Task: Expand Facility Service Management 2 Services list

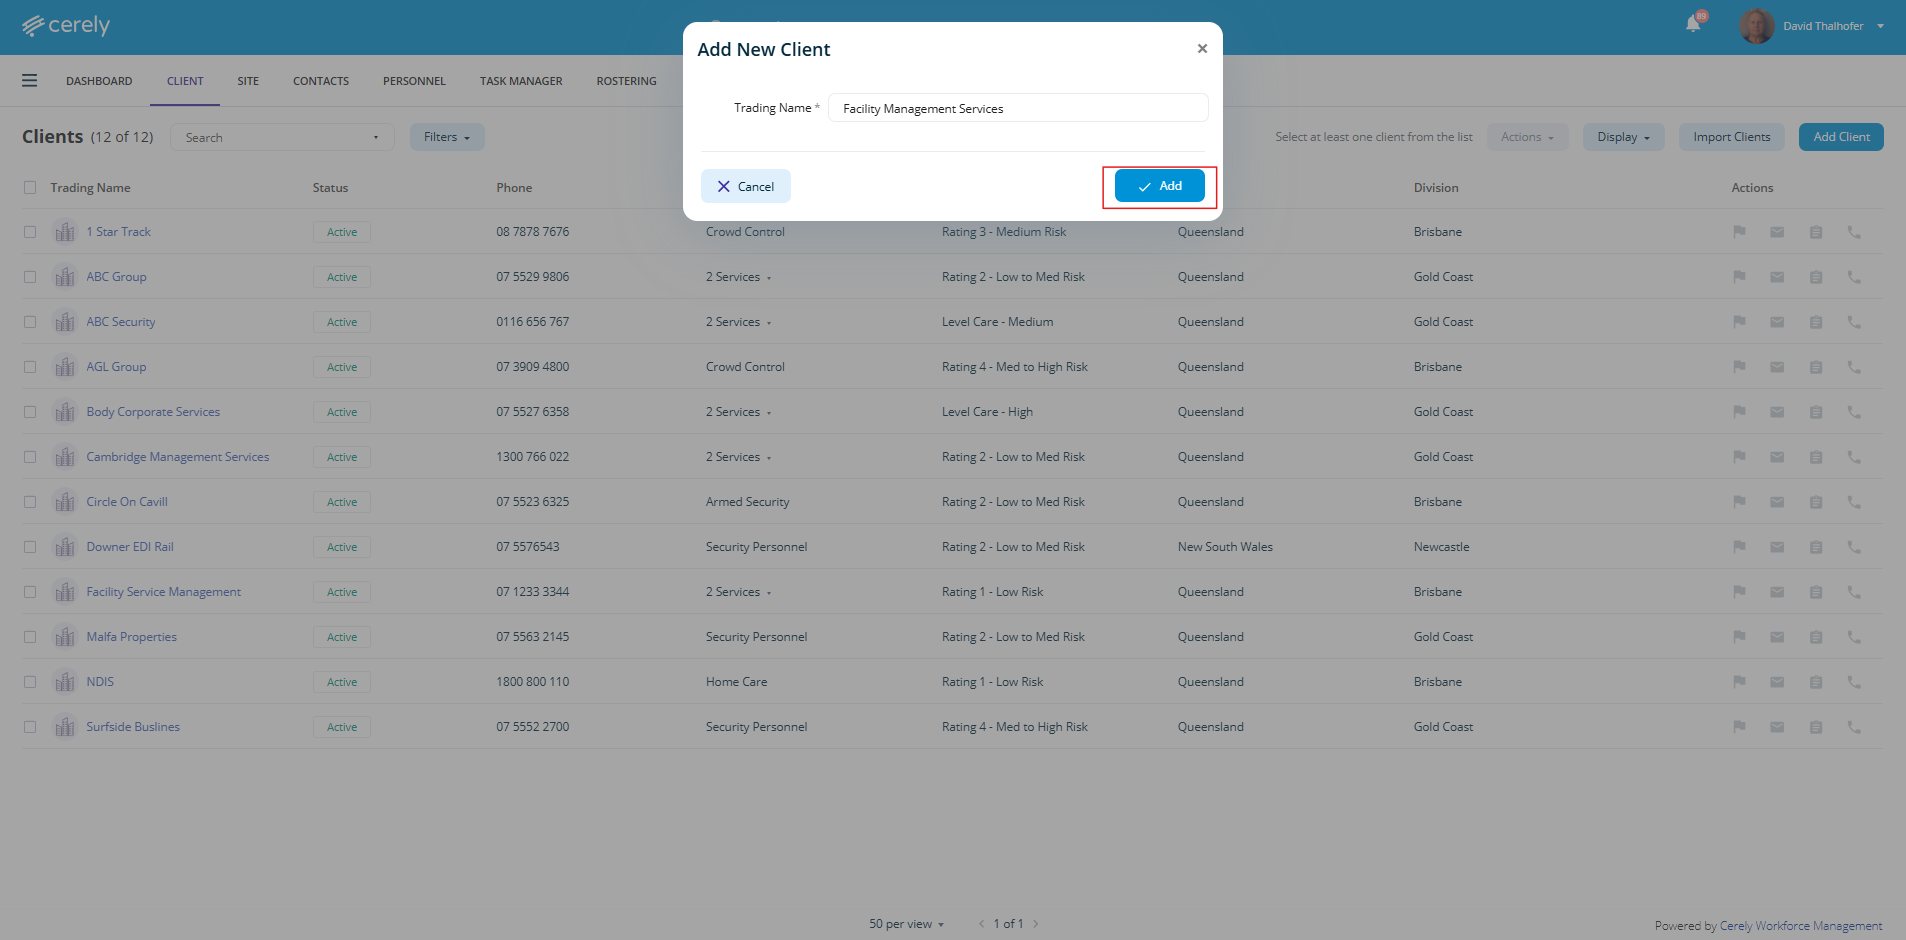Action: [x=738, y=592]
